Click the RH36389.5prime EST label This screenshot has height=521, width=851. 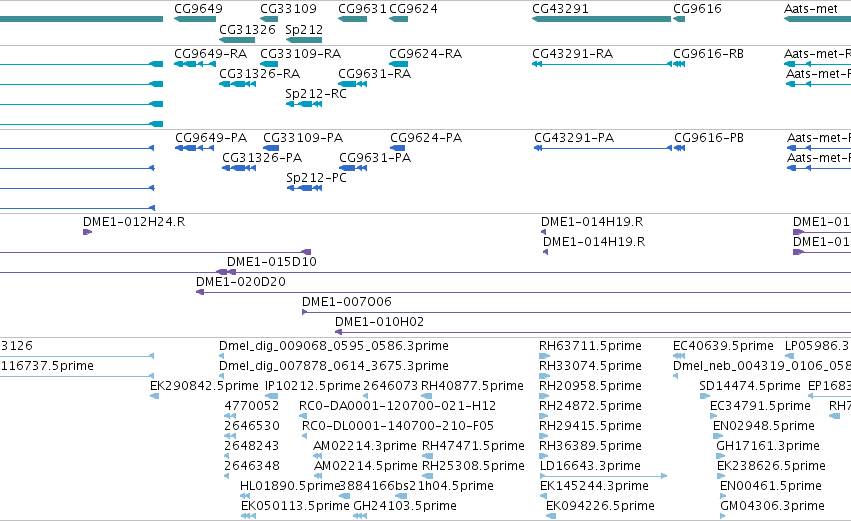[590, 447]
